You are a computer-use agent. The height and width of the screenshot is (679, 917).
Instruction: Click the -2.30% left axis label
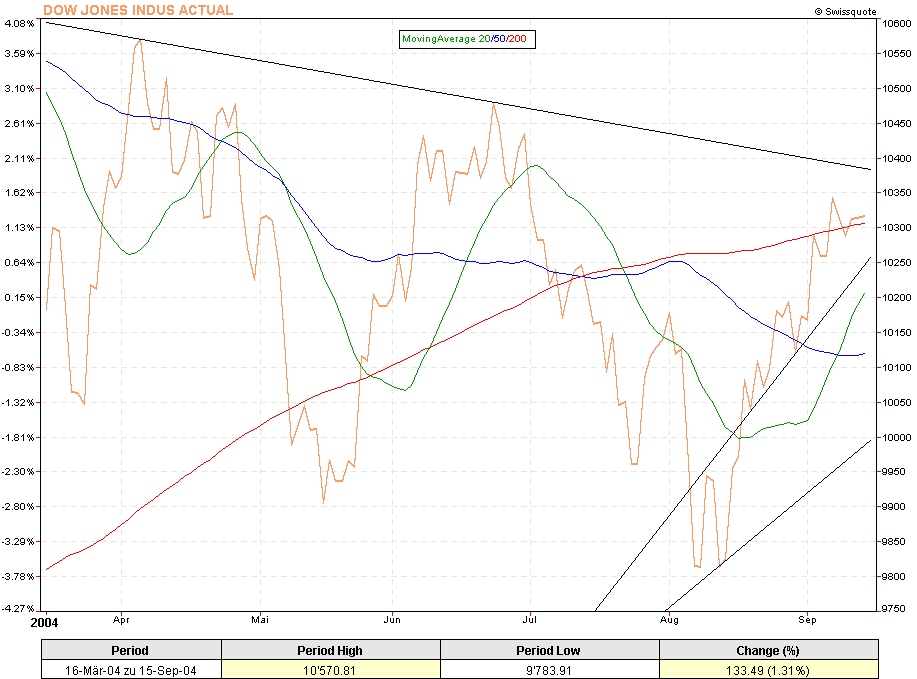pos(18,471)
